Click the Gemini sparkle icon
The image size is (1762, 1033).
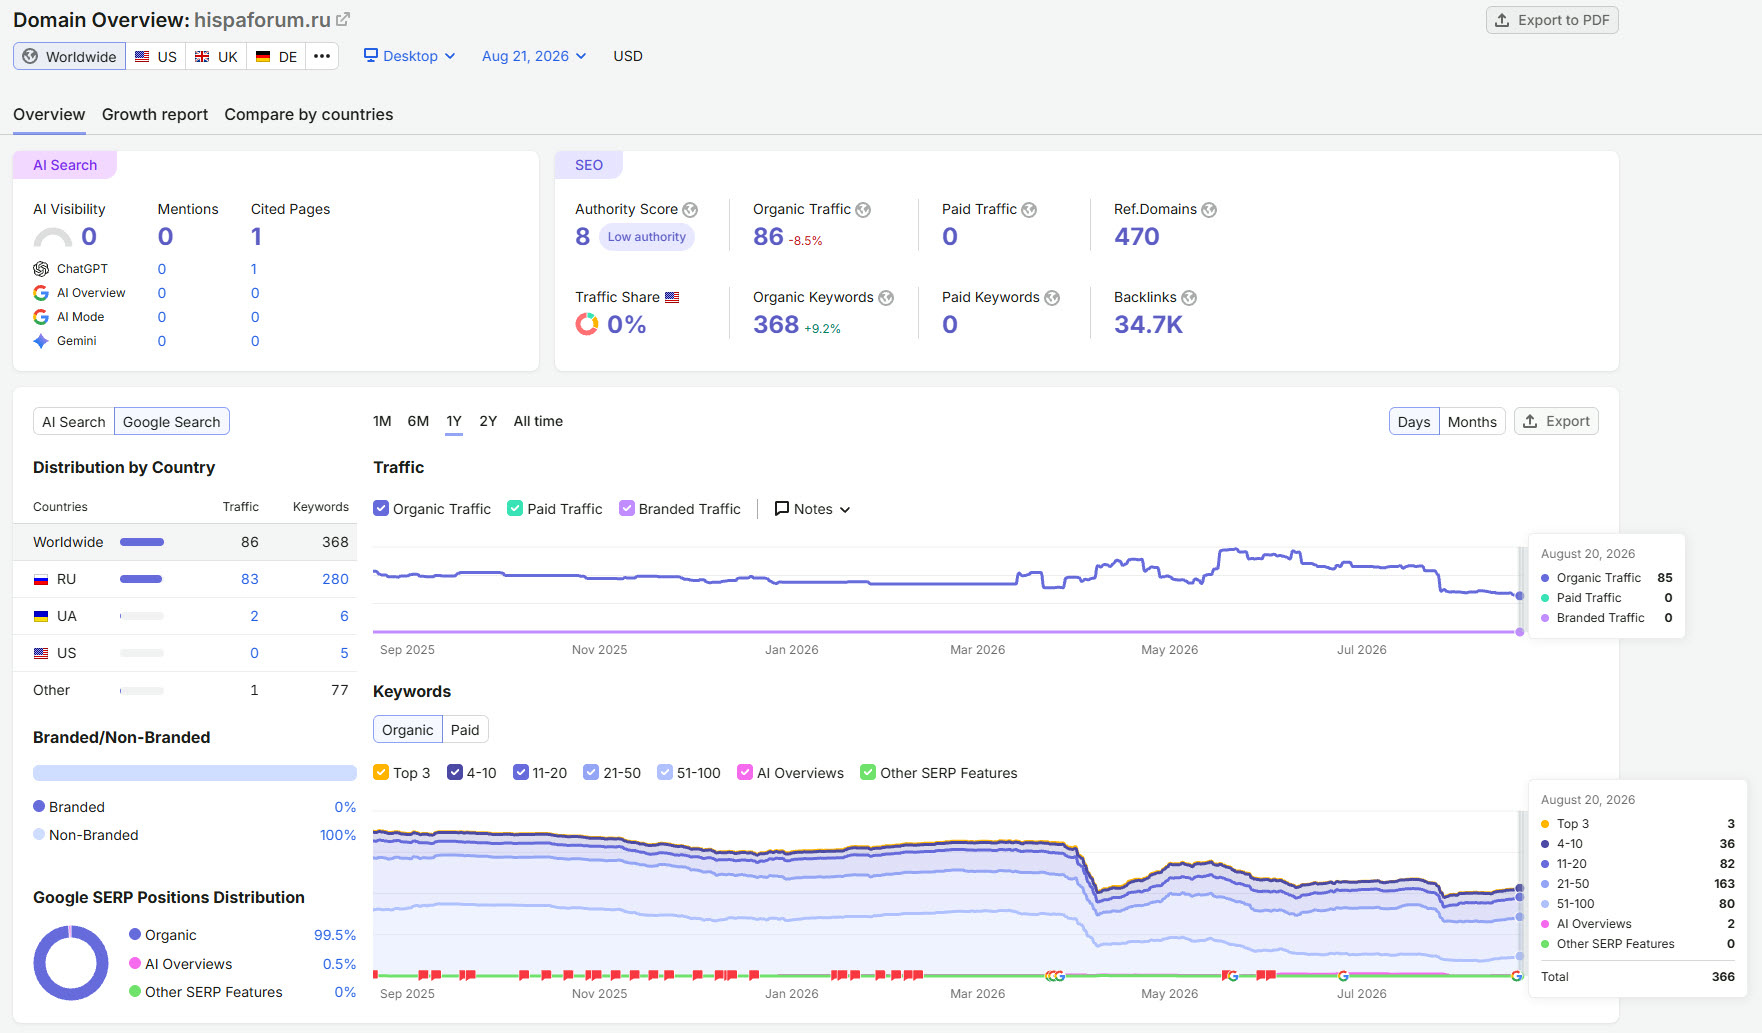tap(41, 341)
